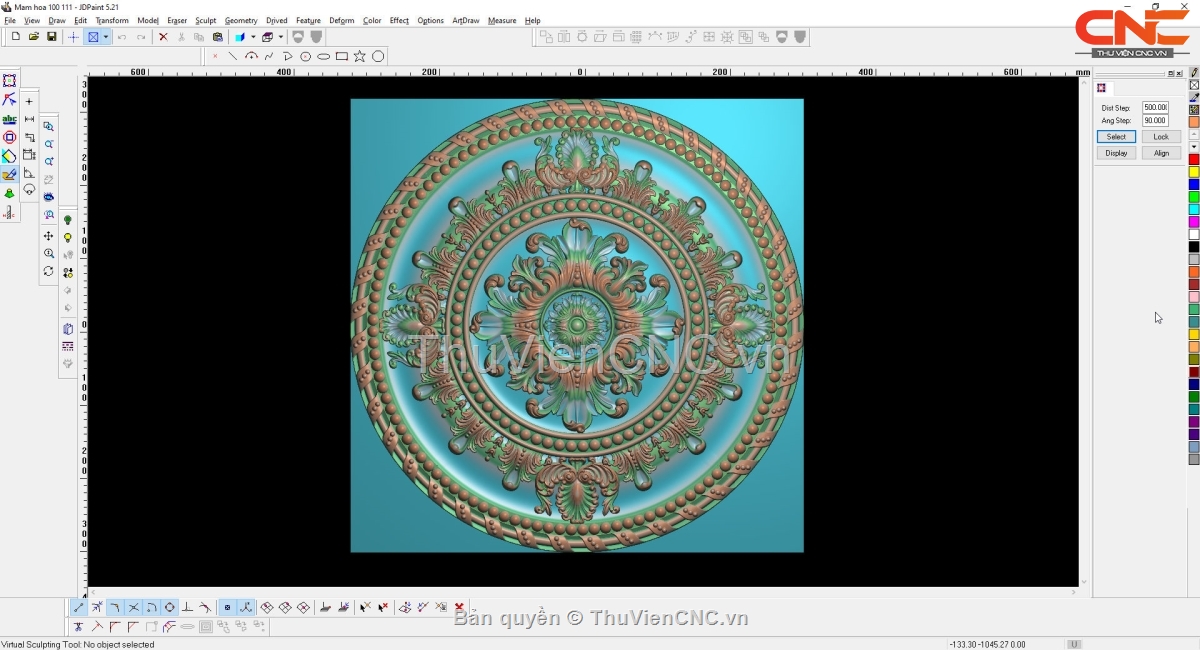Screen dimensions: 1200x650
Task: Click the red X delete icon
Action: coord(163,37)
